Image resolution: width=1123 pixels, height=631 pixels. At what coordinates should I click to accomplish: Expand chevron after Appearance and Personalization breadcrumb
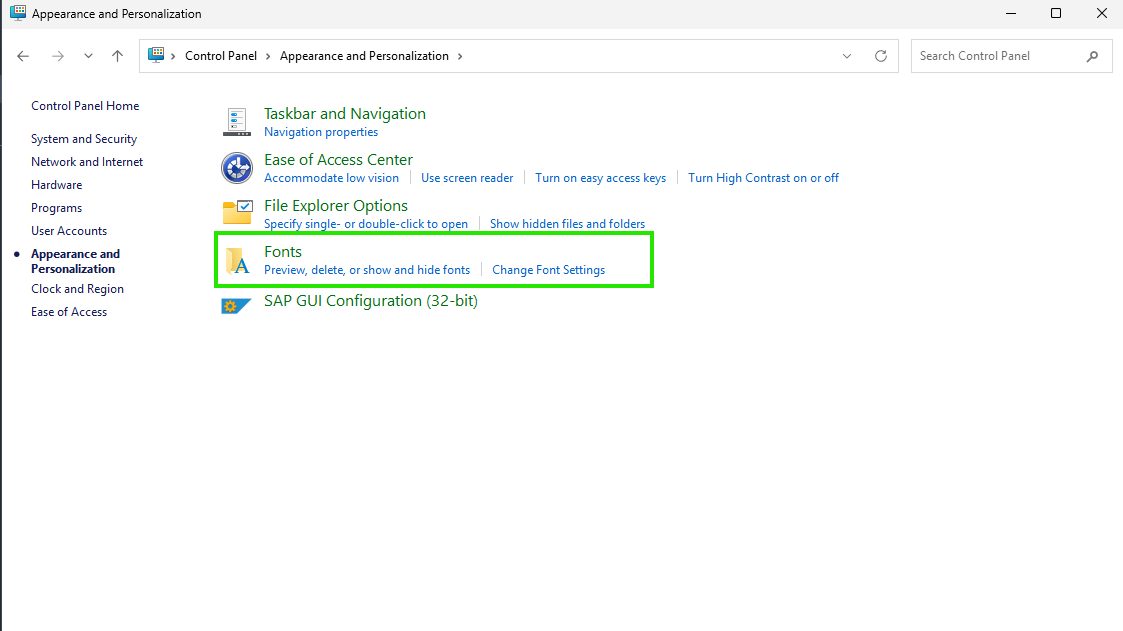coord(460,56)
